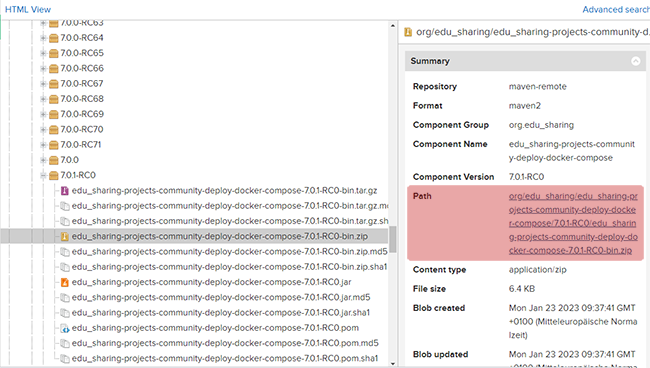Expand the 7.0.0-RC64 folder node
The height and width of the screenshot is (368, 650).
(x=43, y=38)
